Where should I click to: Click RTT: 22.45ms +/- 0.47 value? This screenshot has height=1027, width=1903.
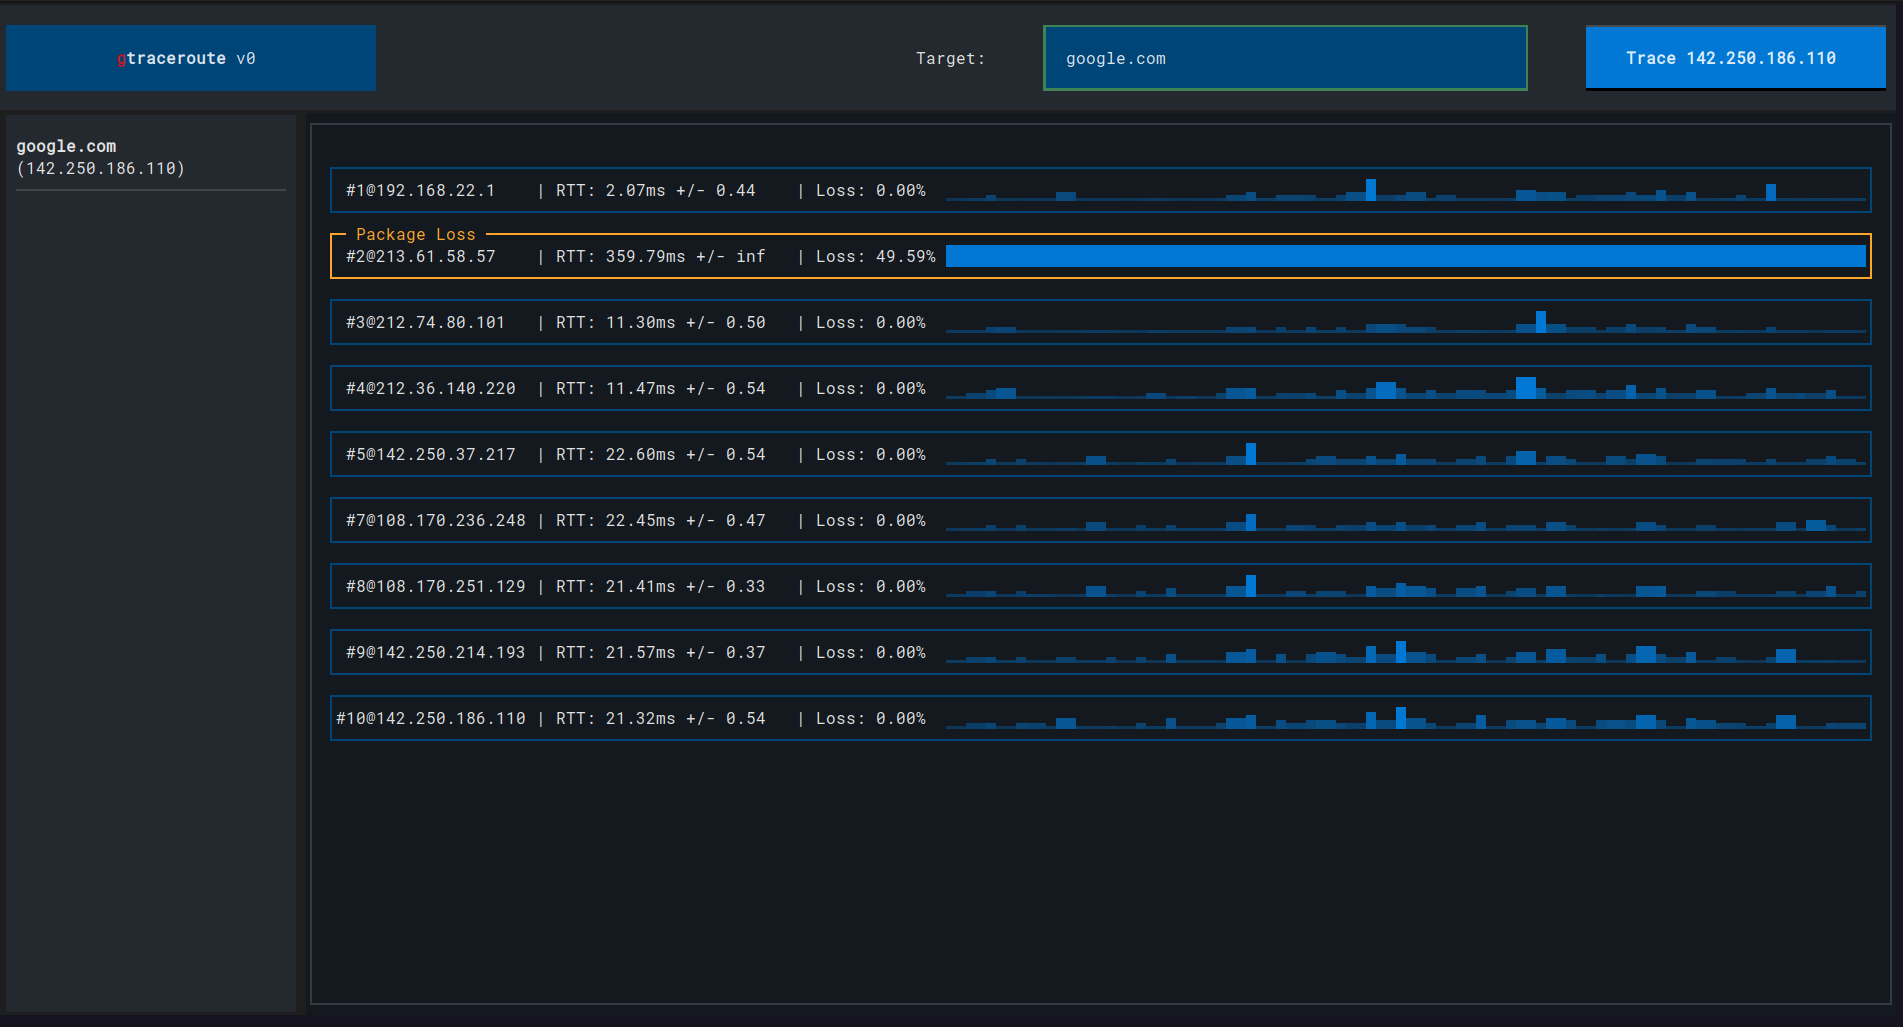[661, 520]
